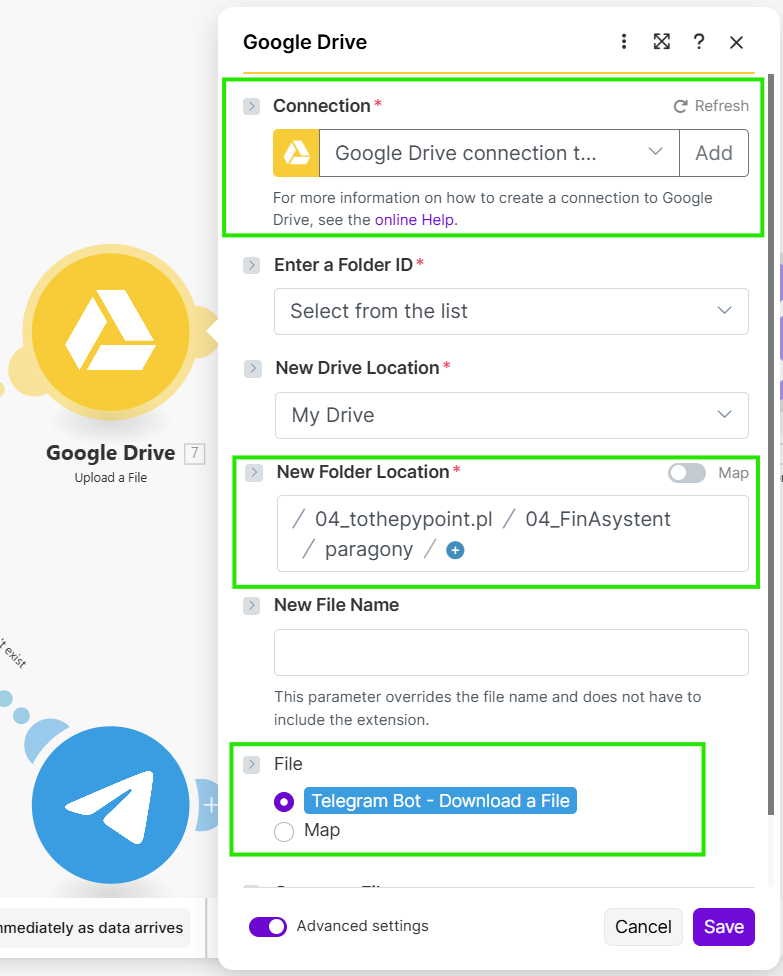The height and width of the screenshot is (976, 783).
Task: Click the Telegram Bot module on canvas
Action: tap(111, 805)
